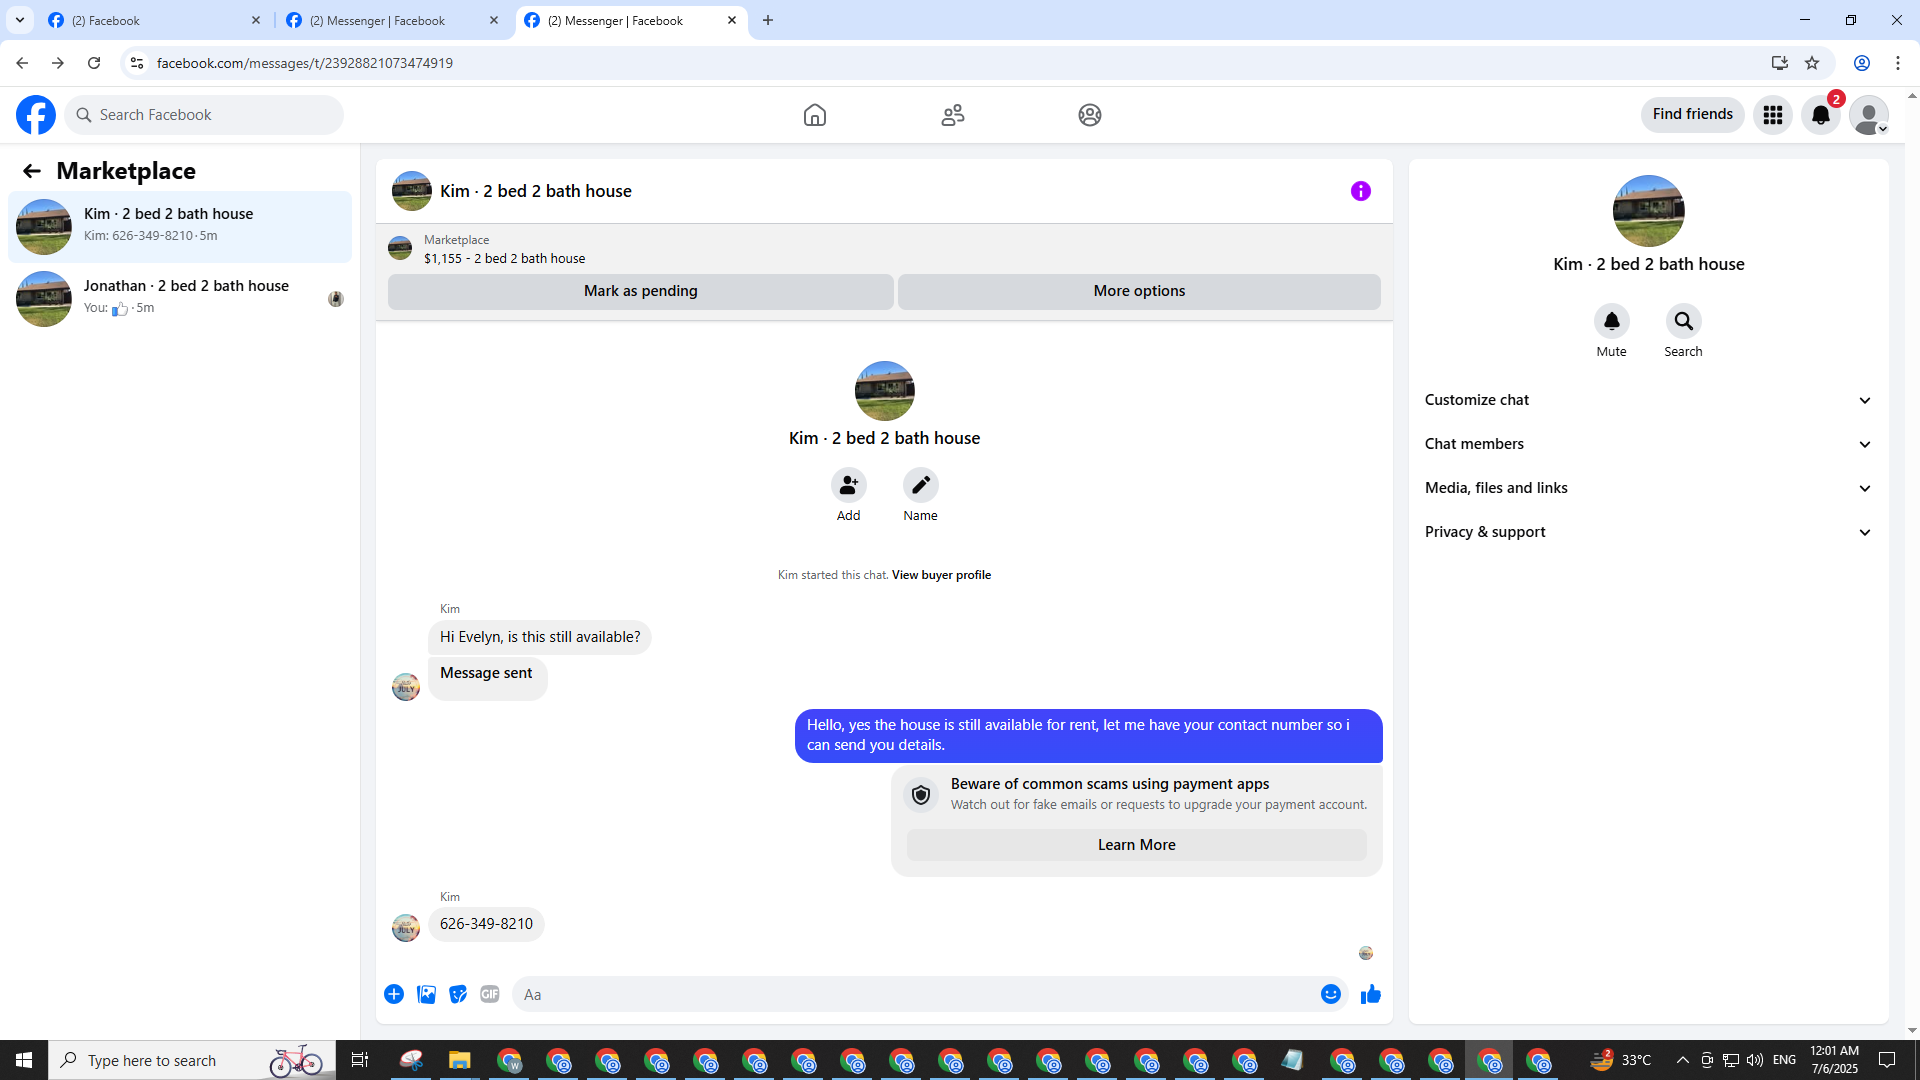Switch to the first Facebook browser tab

[150, 20]
